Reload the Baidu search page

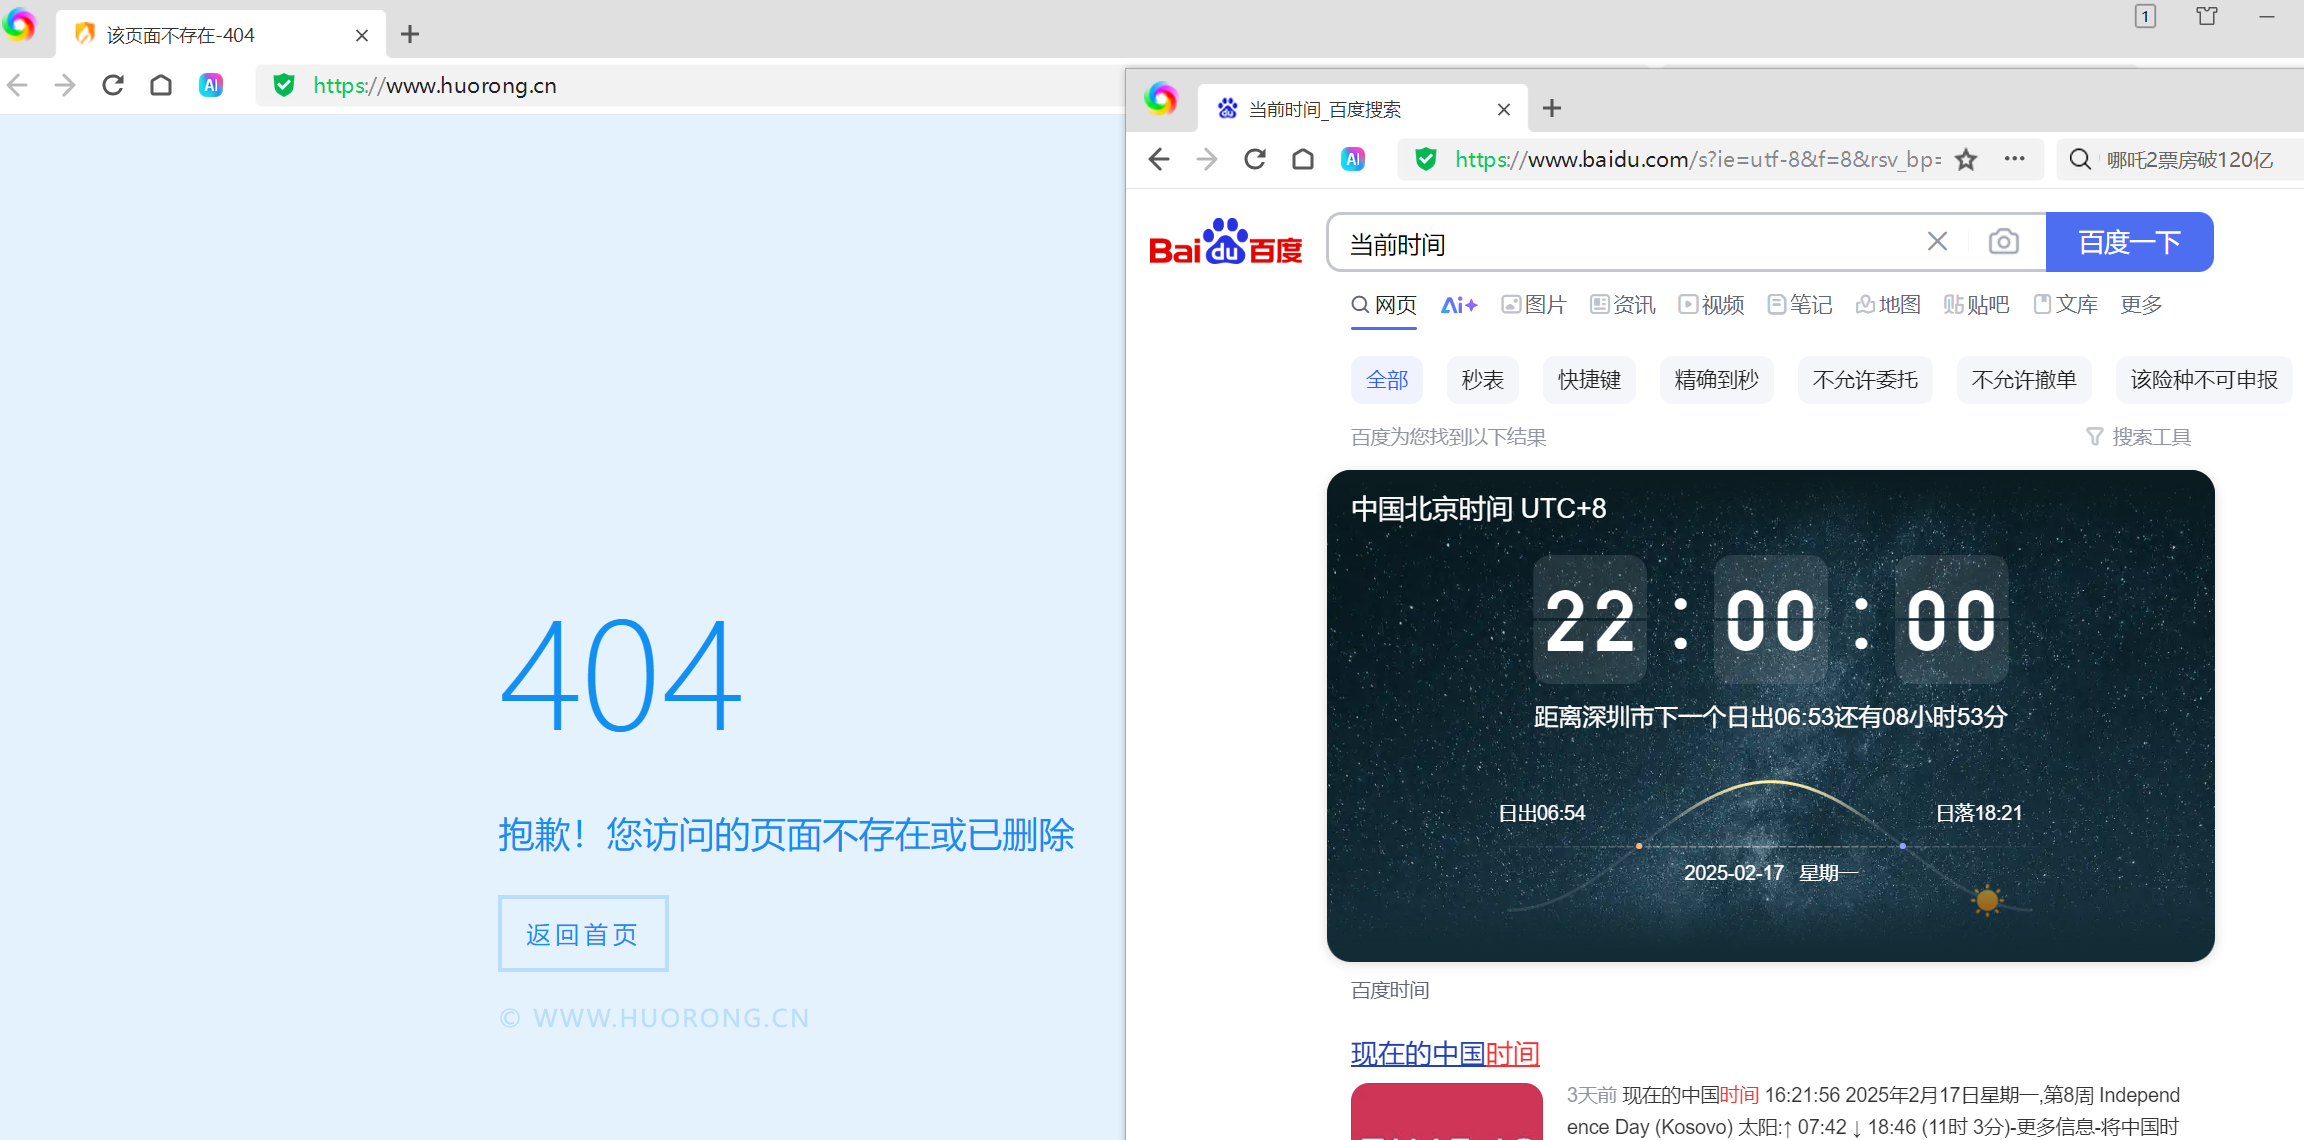click(1255, 159)
